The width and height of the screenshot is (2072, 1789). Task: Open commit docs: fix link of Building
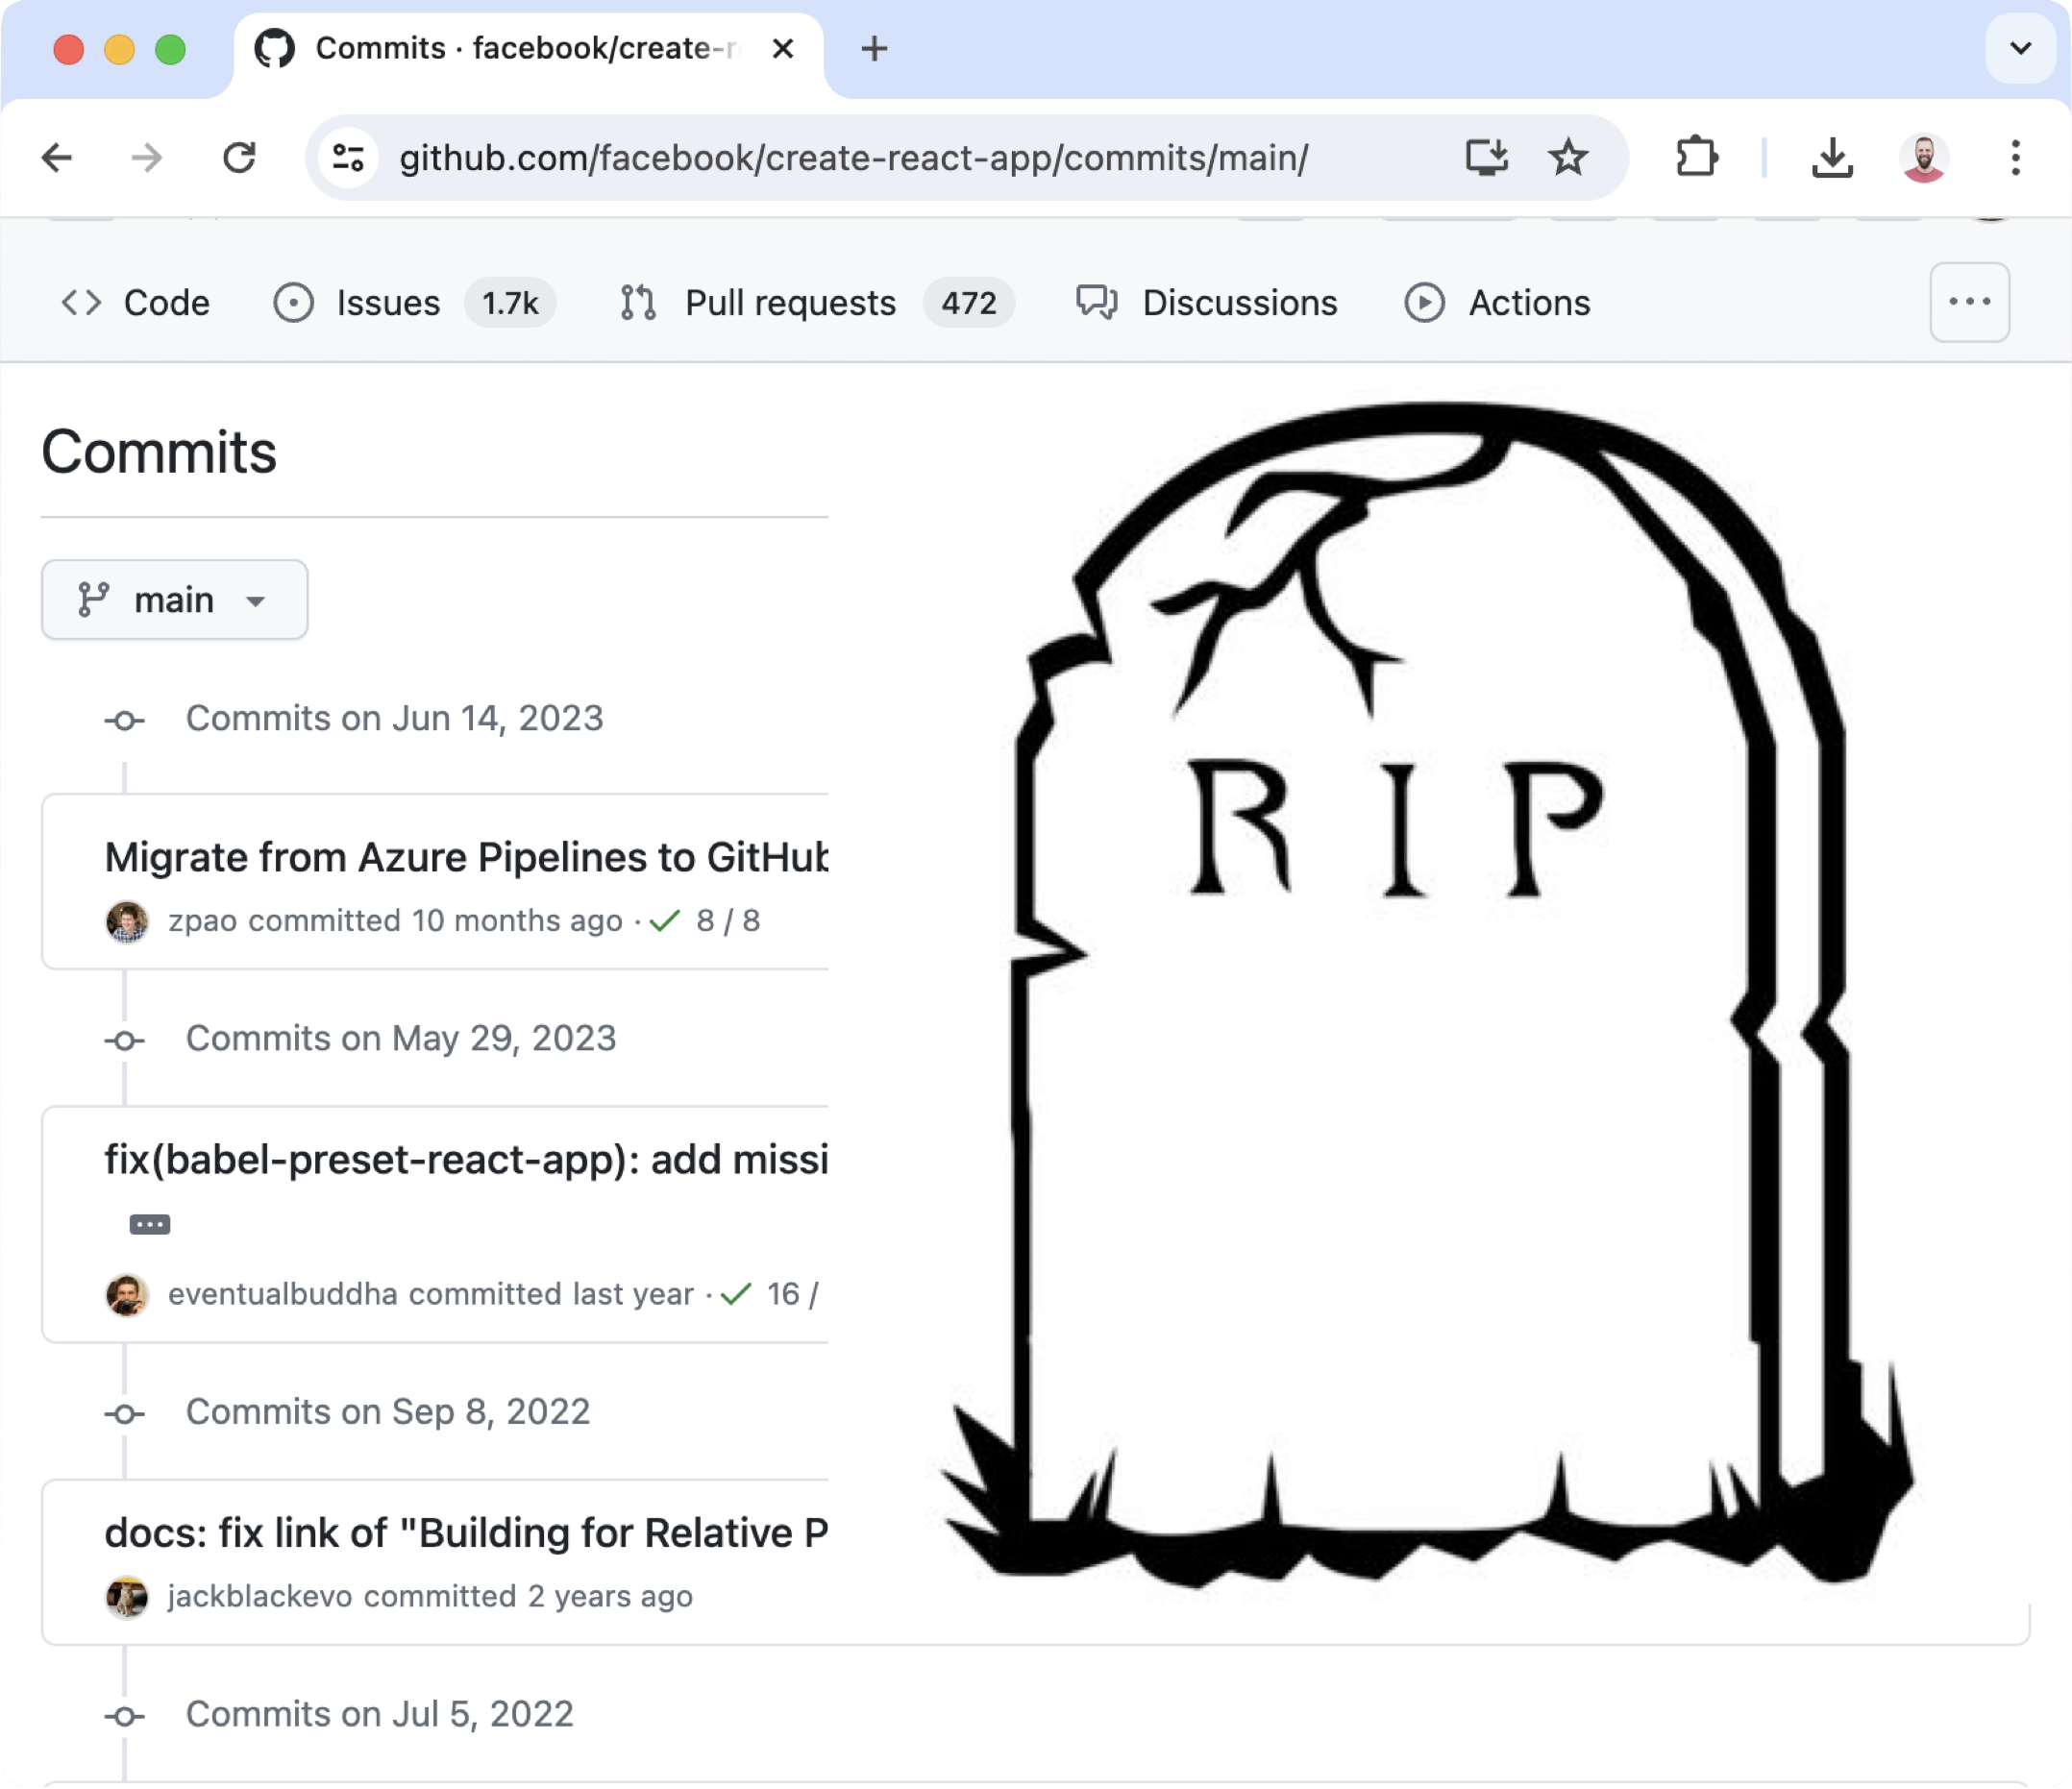pyautogui.click(x=466, y=1533)
